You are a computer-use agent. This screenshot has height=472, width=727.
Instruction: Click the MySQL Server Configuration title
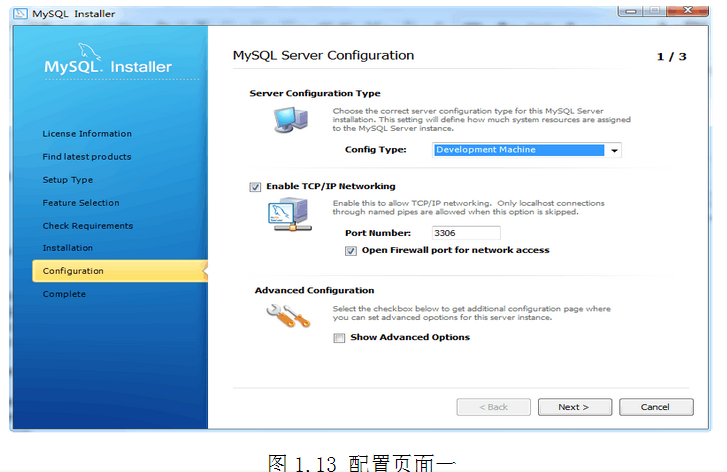pyautogui.click(x=323, y=55)
